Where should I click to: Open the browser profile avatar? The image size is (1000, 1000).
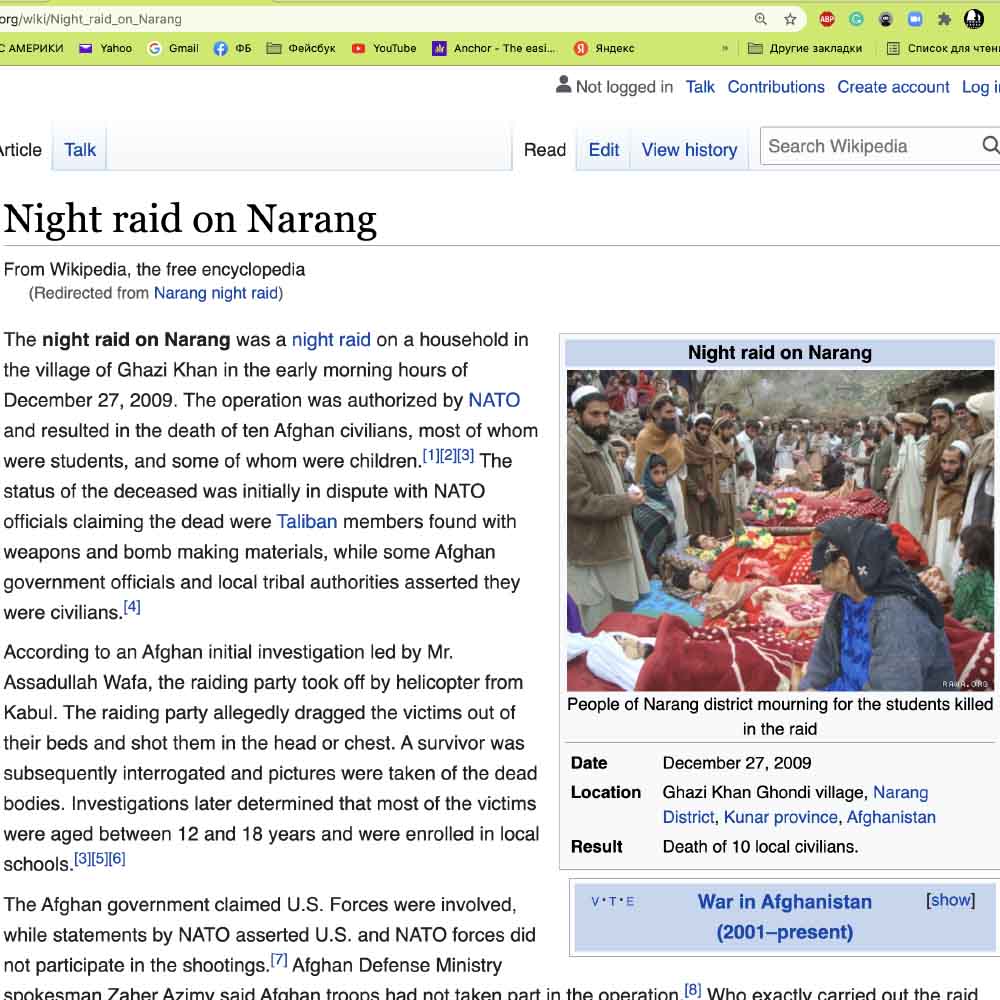[974, 19]
